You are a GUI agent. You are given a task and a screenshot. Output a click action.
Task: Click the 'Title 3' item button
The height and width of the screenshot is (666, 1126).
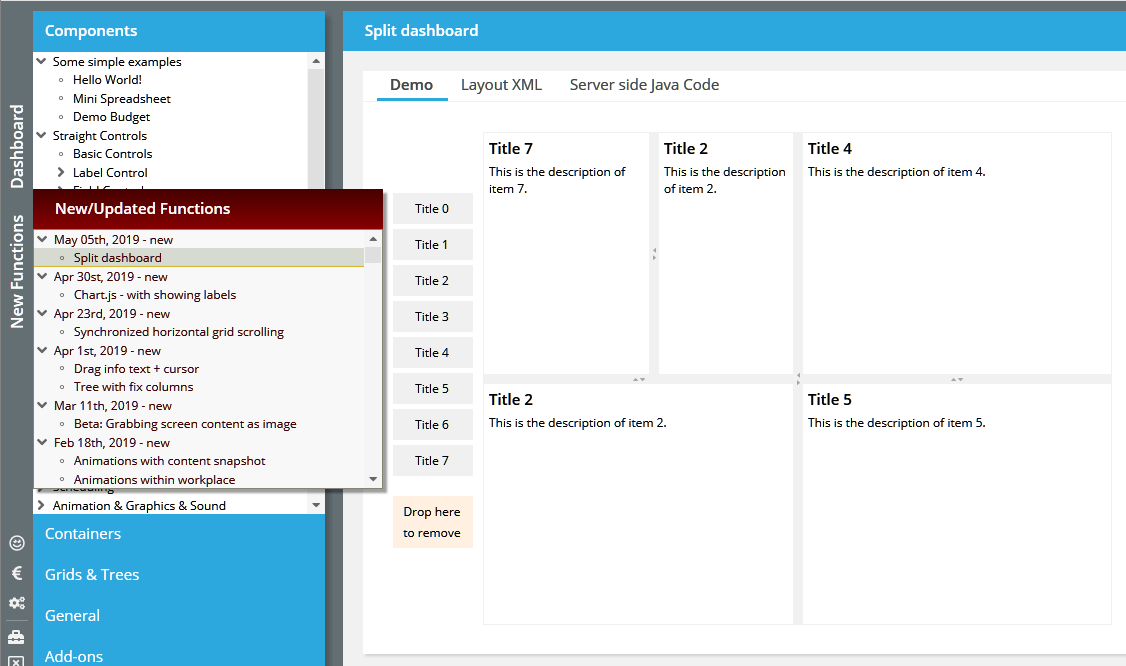[432, 317]
